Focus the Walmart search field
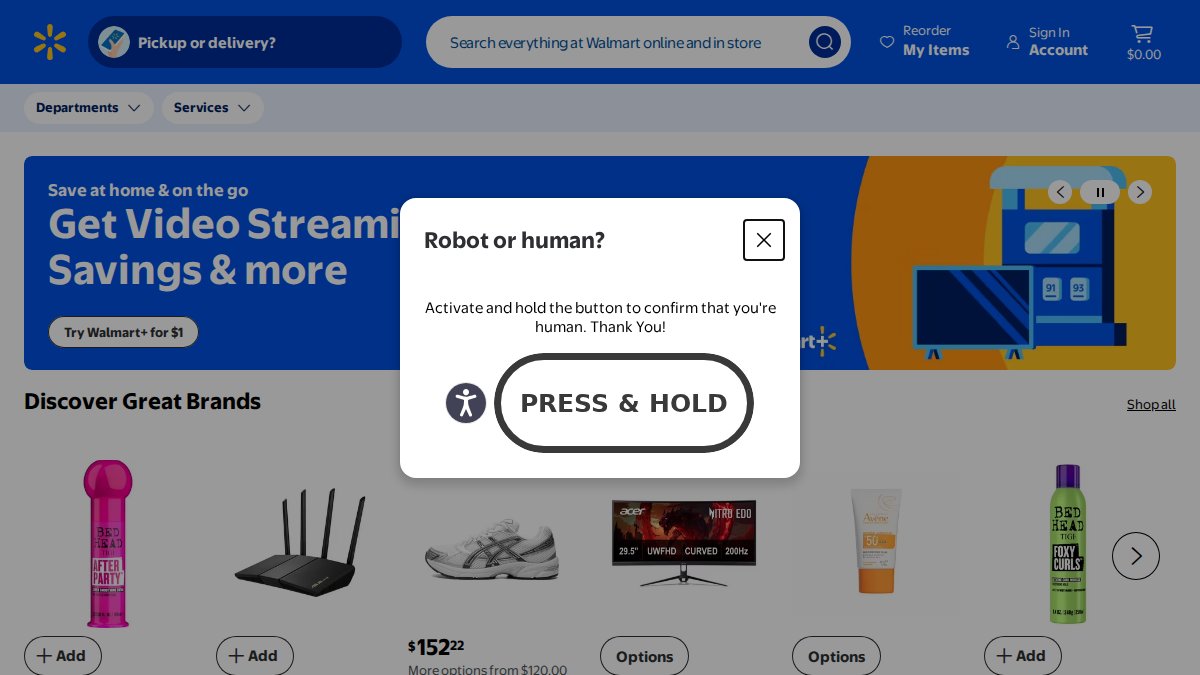This screenshot has height=675, width=1200. click(x=638, y=42)
